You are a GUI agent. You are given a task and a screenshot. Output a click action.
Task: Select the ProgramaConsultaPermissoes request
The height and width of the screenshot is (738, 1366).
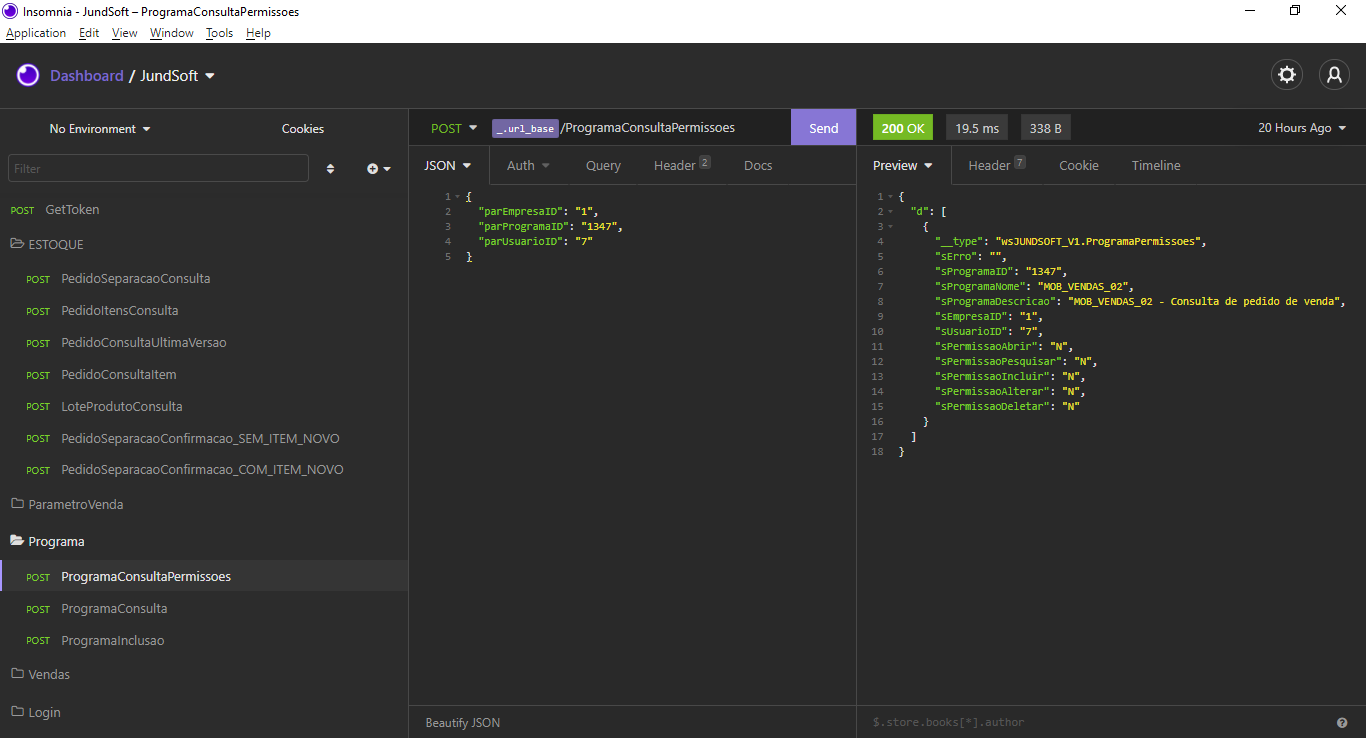pos(204,576)
